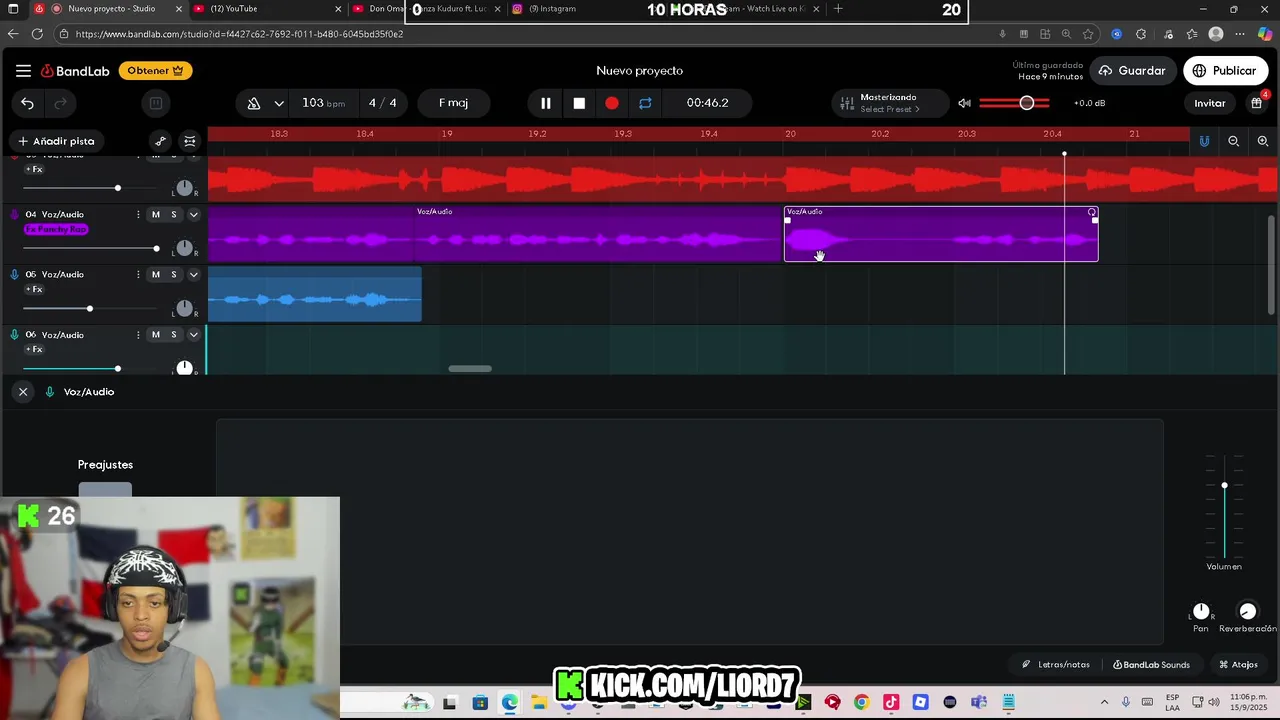Image resolution: width=1280 pixels, height=720 pixels.
Task: Click the loop handle on selected purple clip
Action: [x=1092, y=212]
